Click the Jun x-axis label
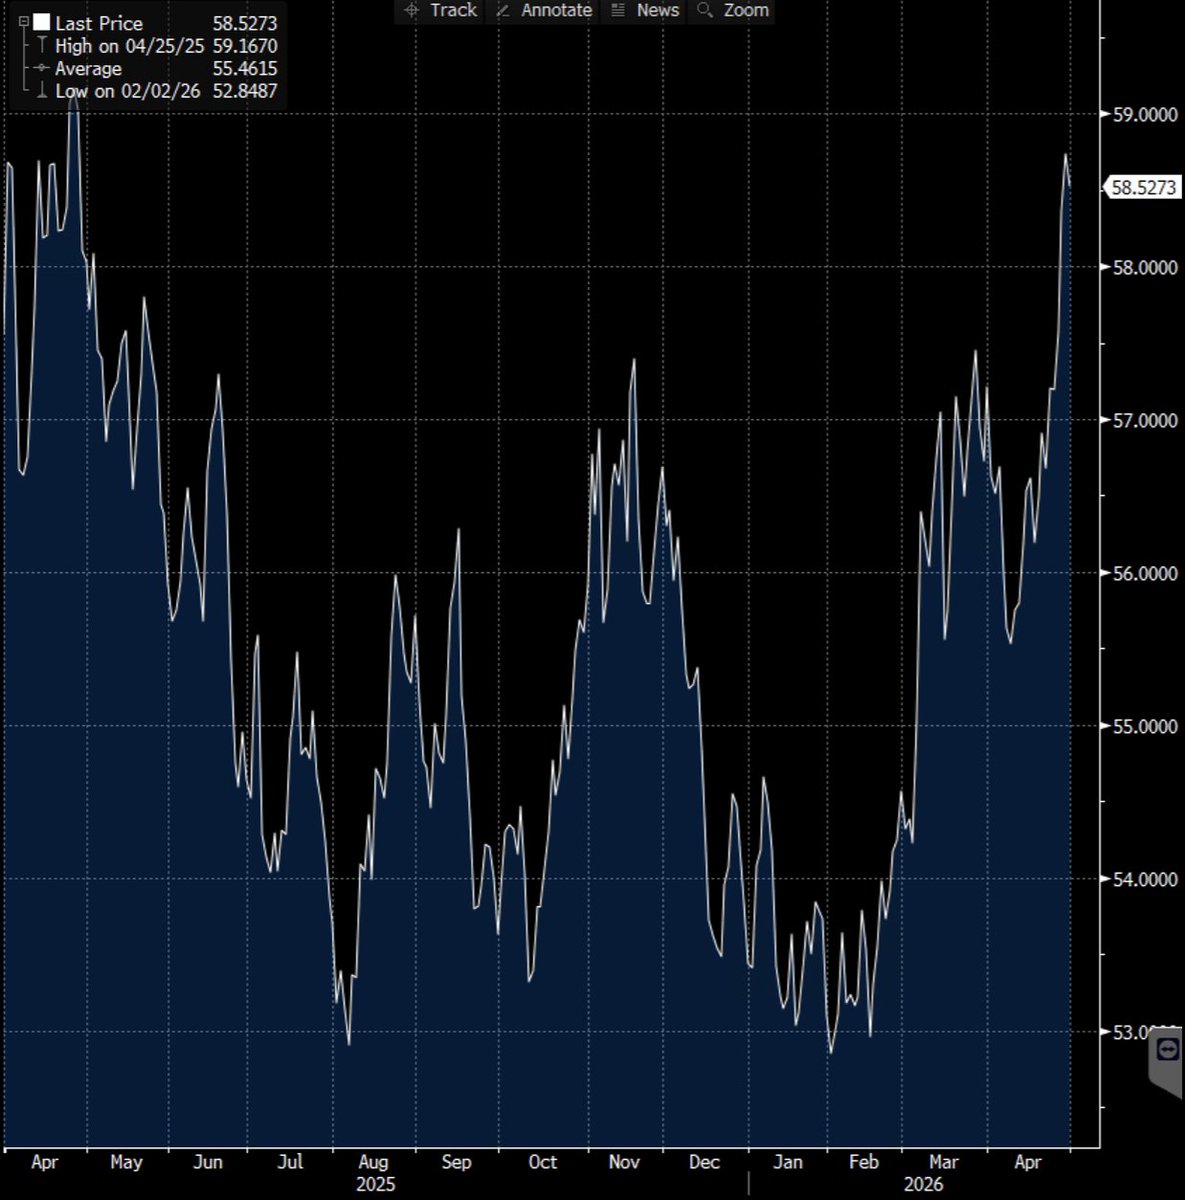This screenshot has height=1200, width=1185. tap(207, 1162)
